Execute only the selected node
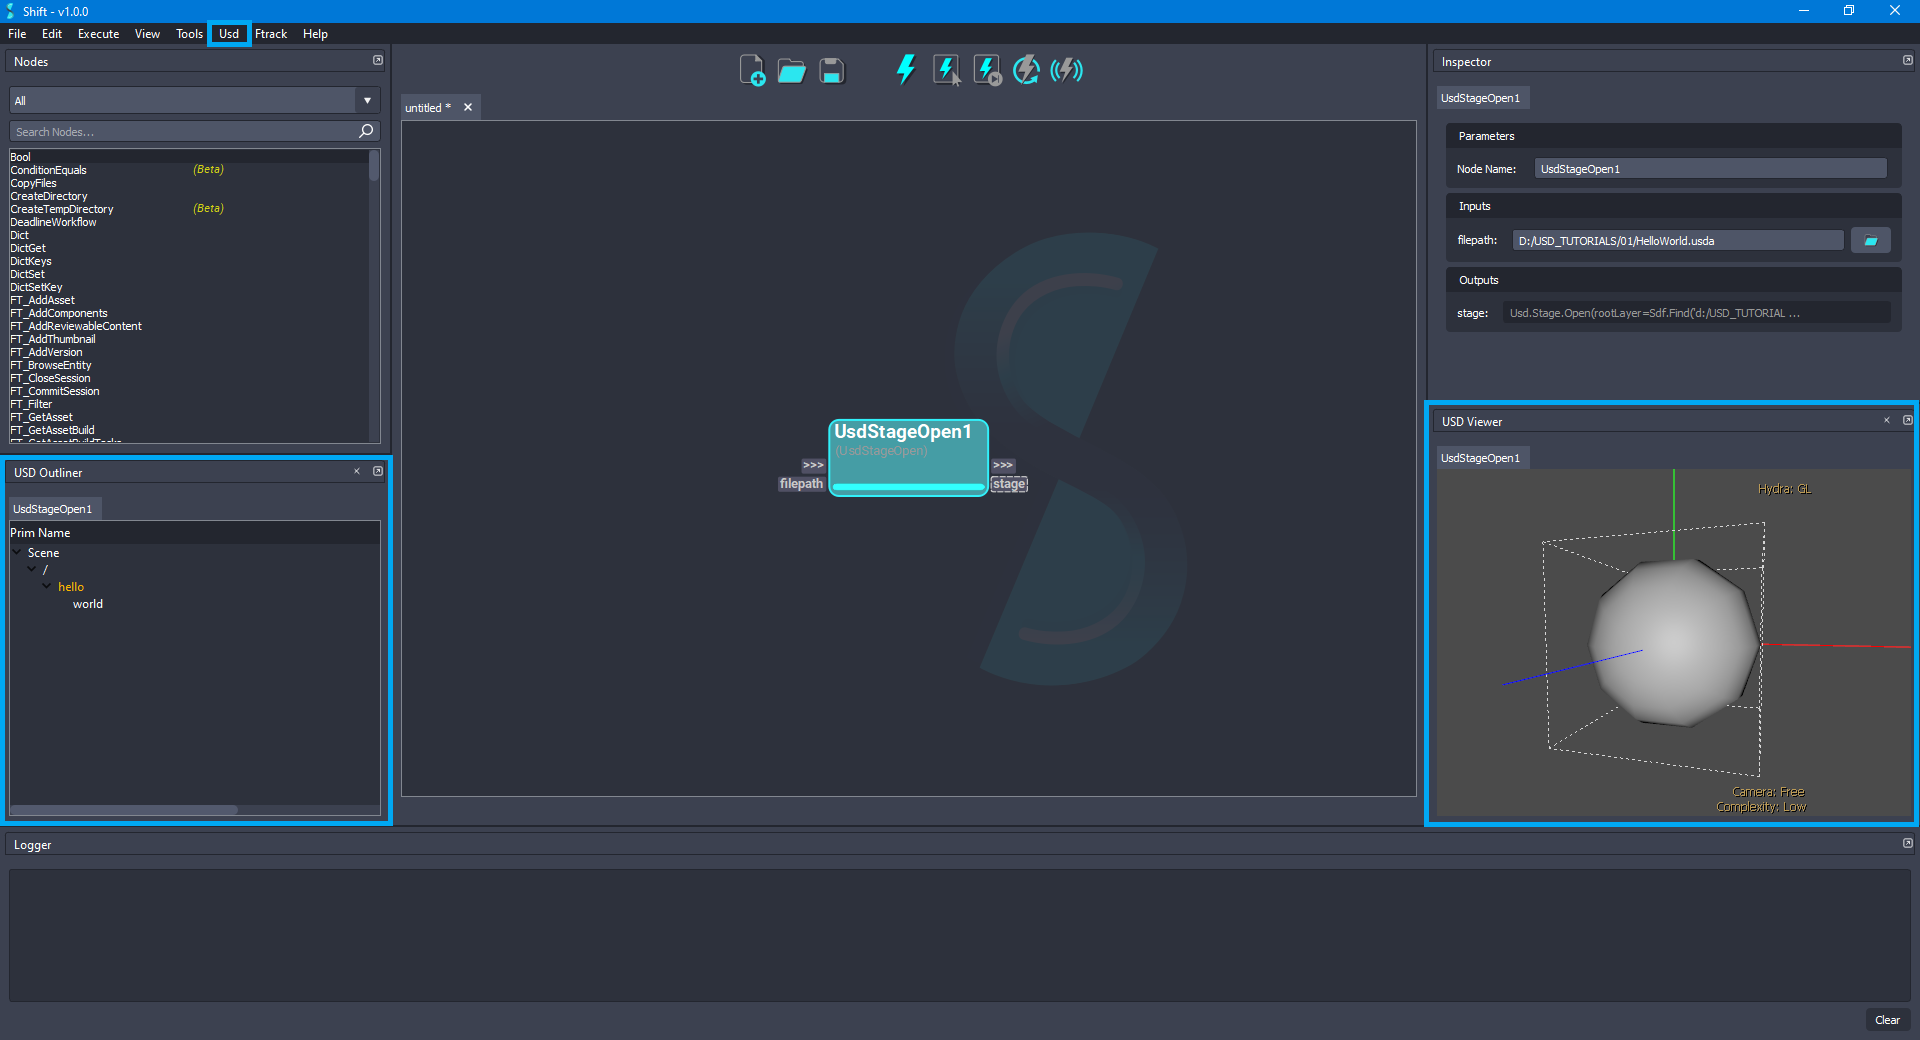This screenshot has height=1040, width=1920. tap(945, 69)
